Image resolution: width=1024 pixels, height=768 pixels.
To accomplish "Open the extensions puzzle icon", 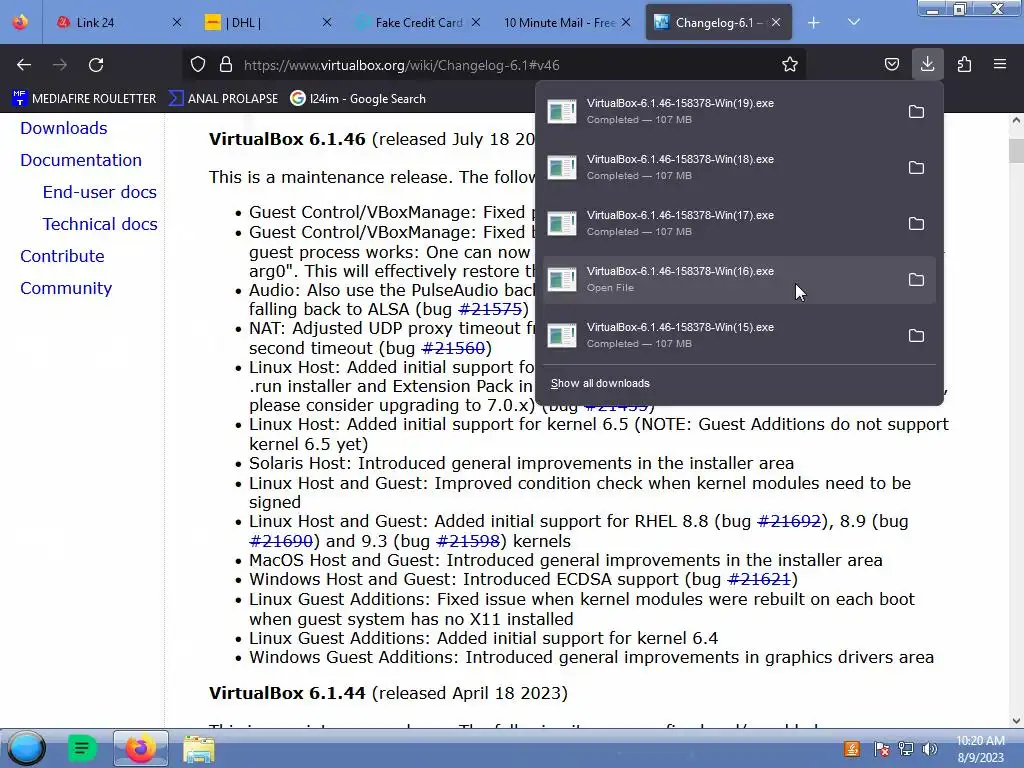I will (x=964, y=65).
